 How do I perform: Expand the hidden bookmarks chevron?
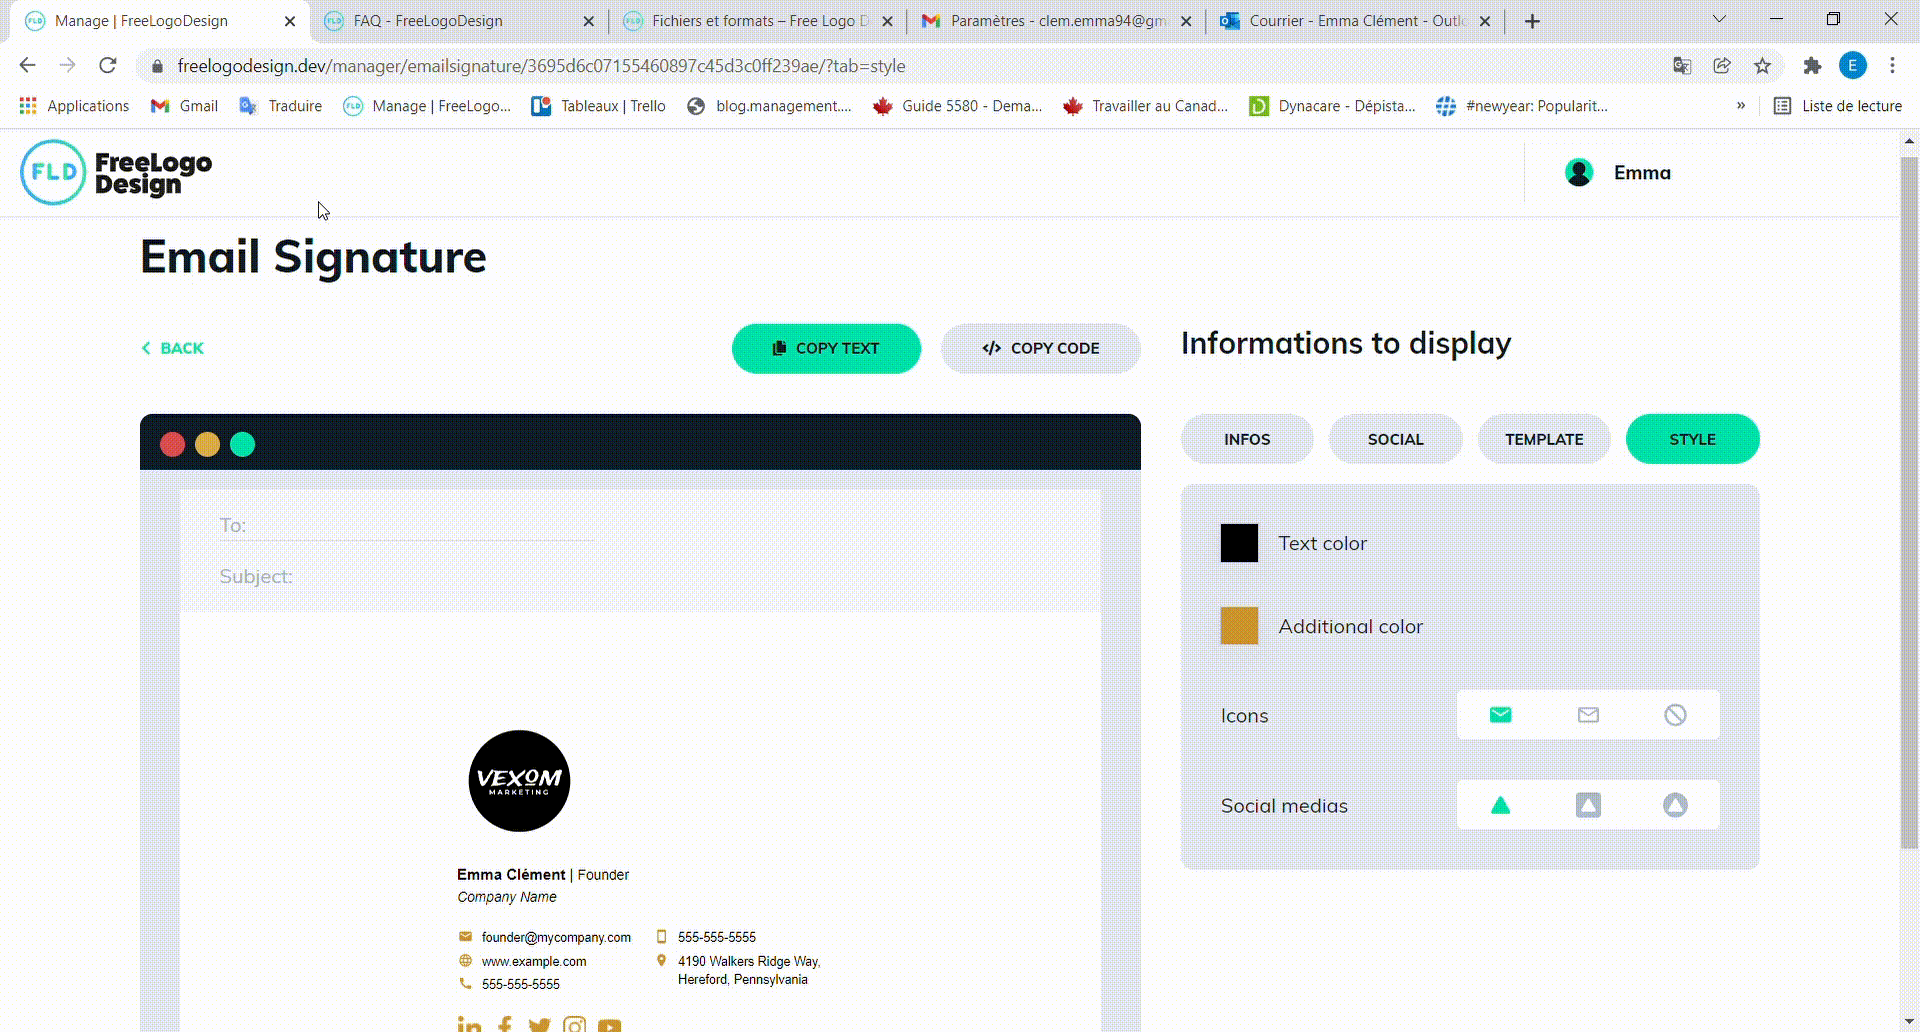[x=1741, y=105]
